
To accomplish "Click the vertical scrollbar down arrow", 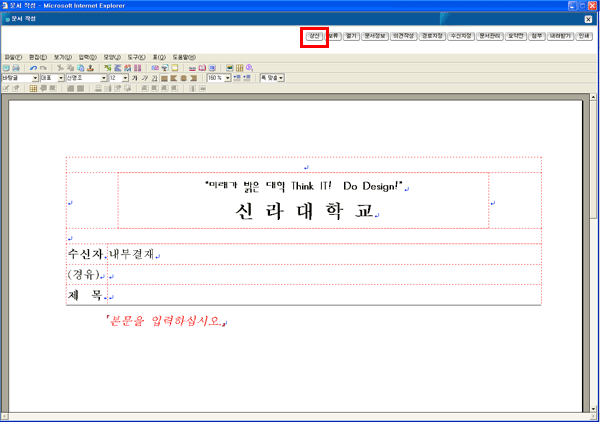I will [593, 409].
